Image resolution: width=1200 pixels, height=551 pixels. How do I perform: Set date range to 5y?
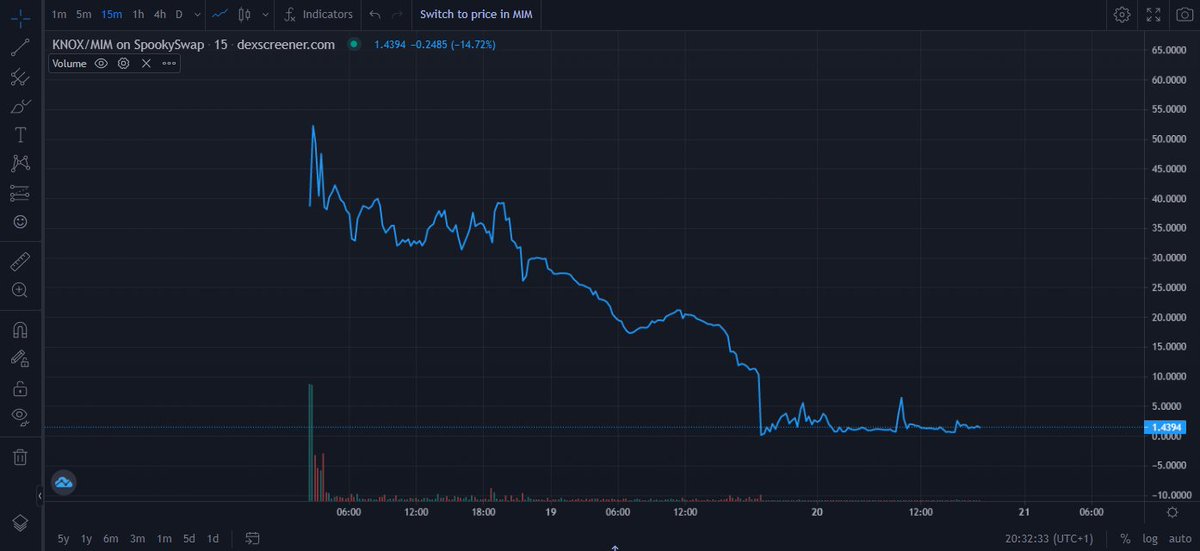click(64, 538)
